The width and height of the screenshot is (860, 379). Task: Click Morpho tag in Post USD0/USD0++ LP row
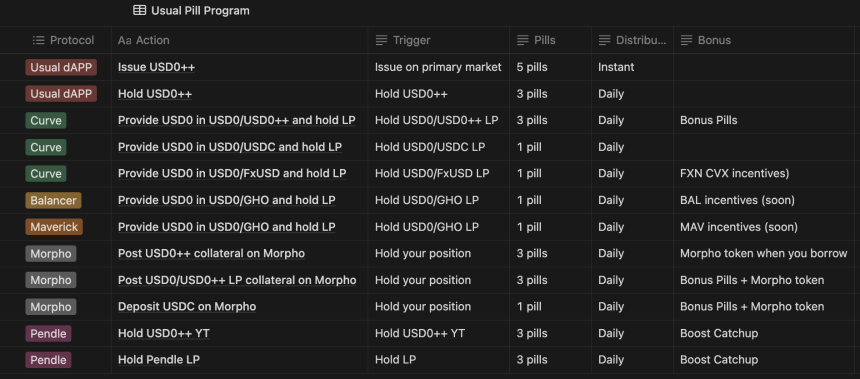coord(50,280)
